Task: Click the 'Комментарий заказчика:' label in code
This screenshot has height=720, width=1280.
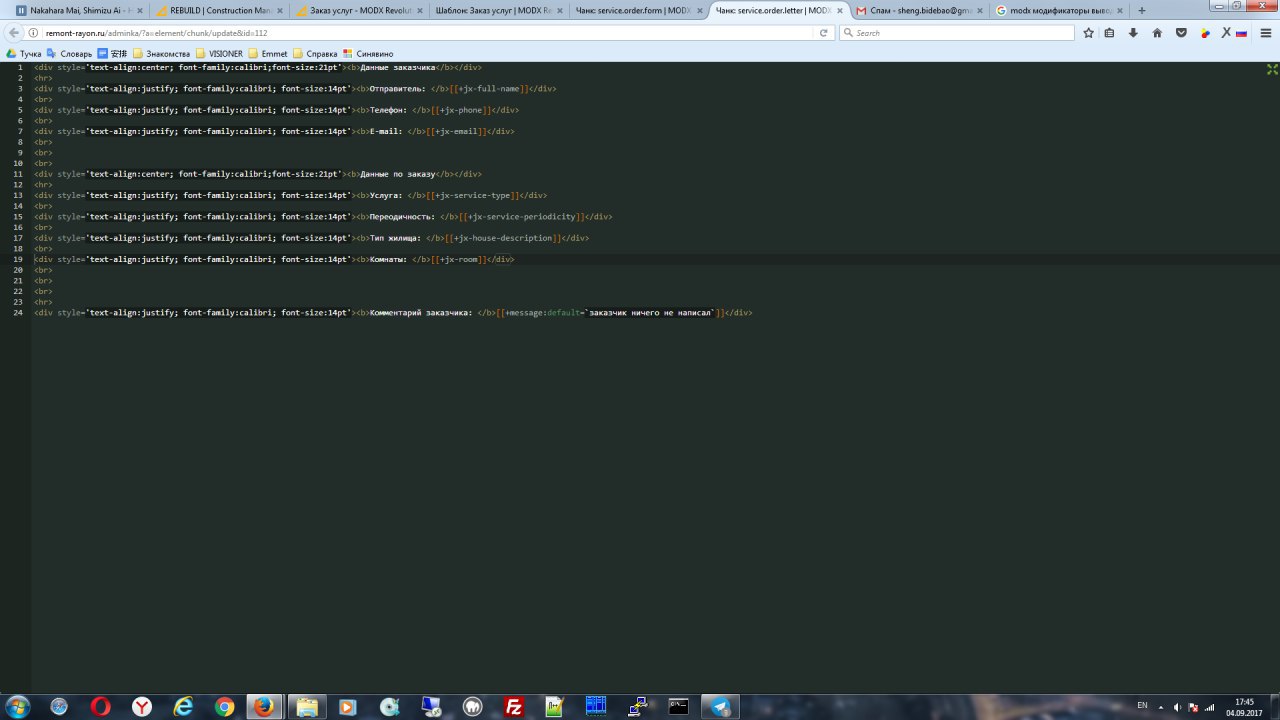Action: [421, 313]
